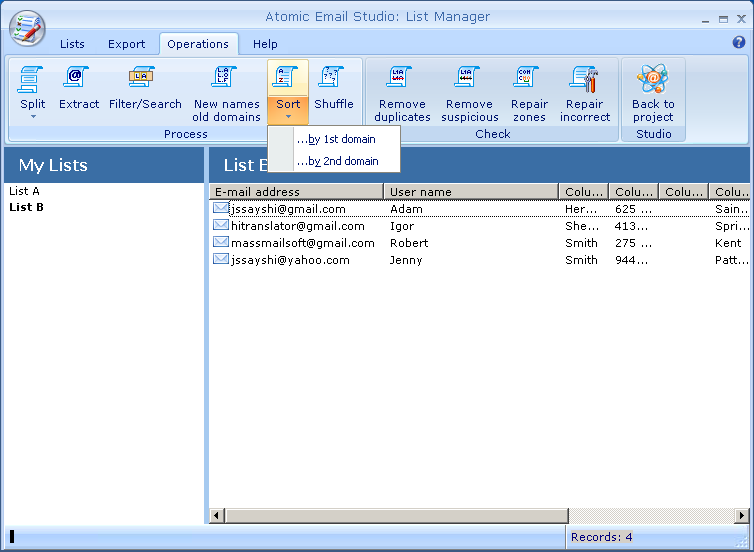Click the third Colu... column header
754x552 pixels.
(684, 191)
